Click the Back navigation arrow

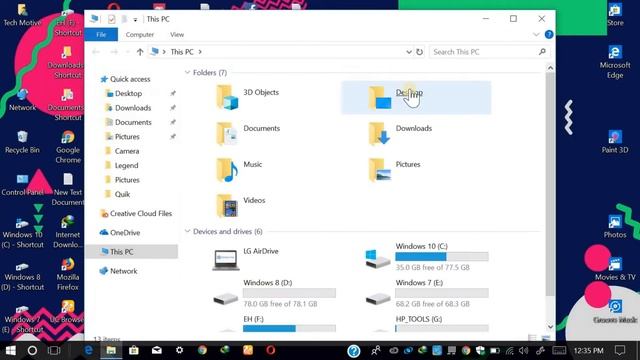point(96,52)
